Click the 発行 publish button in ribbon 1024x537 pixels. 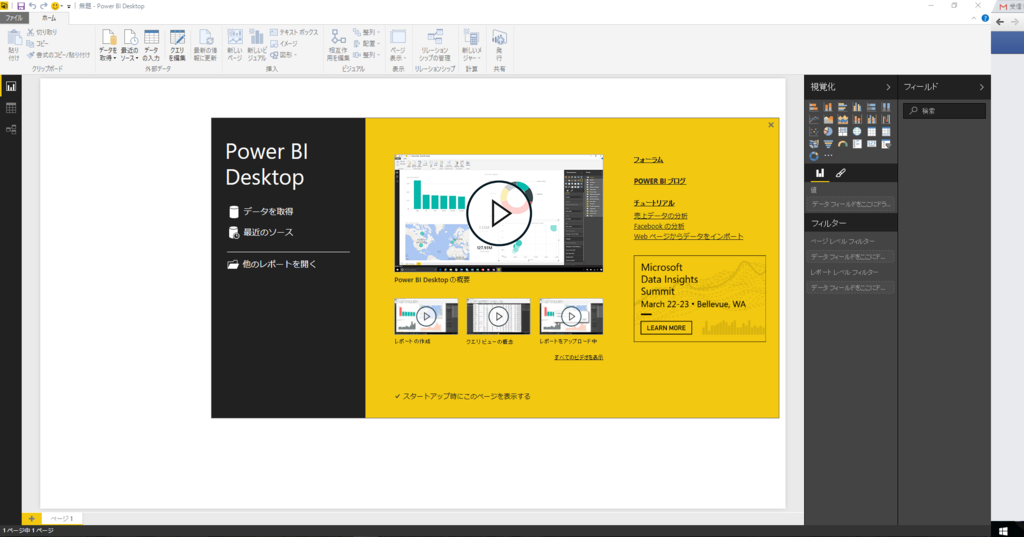499,45
